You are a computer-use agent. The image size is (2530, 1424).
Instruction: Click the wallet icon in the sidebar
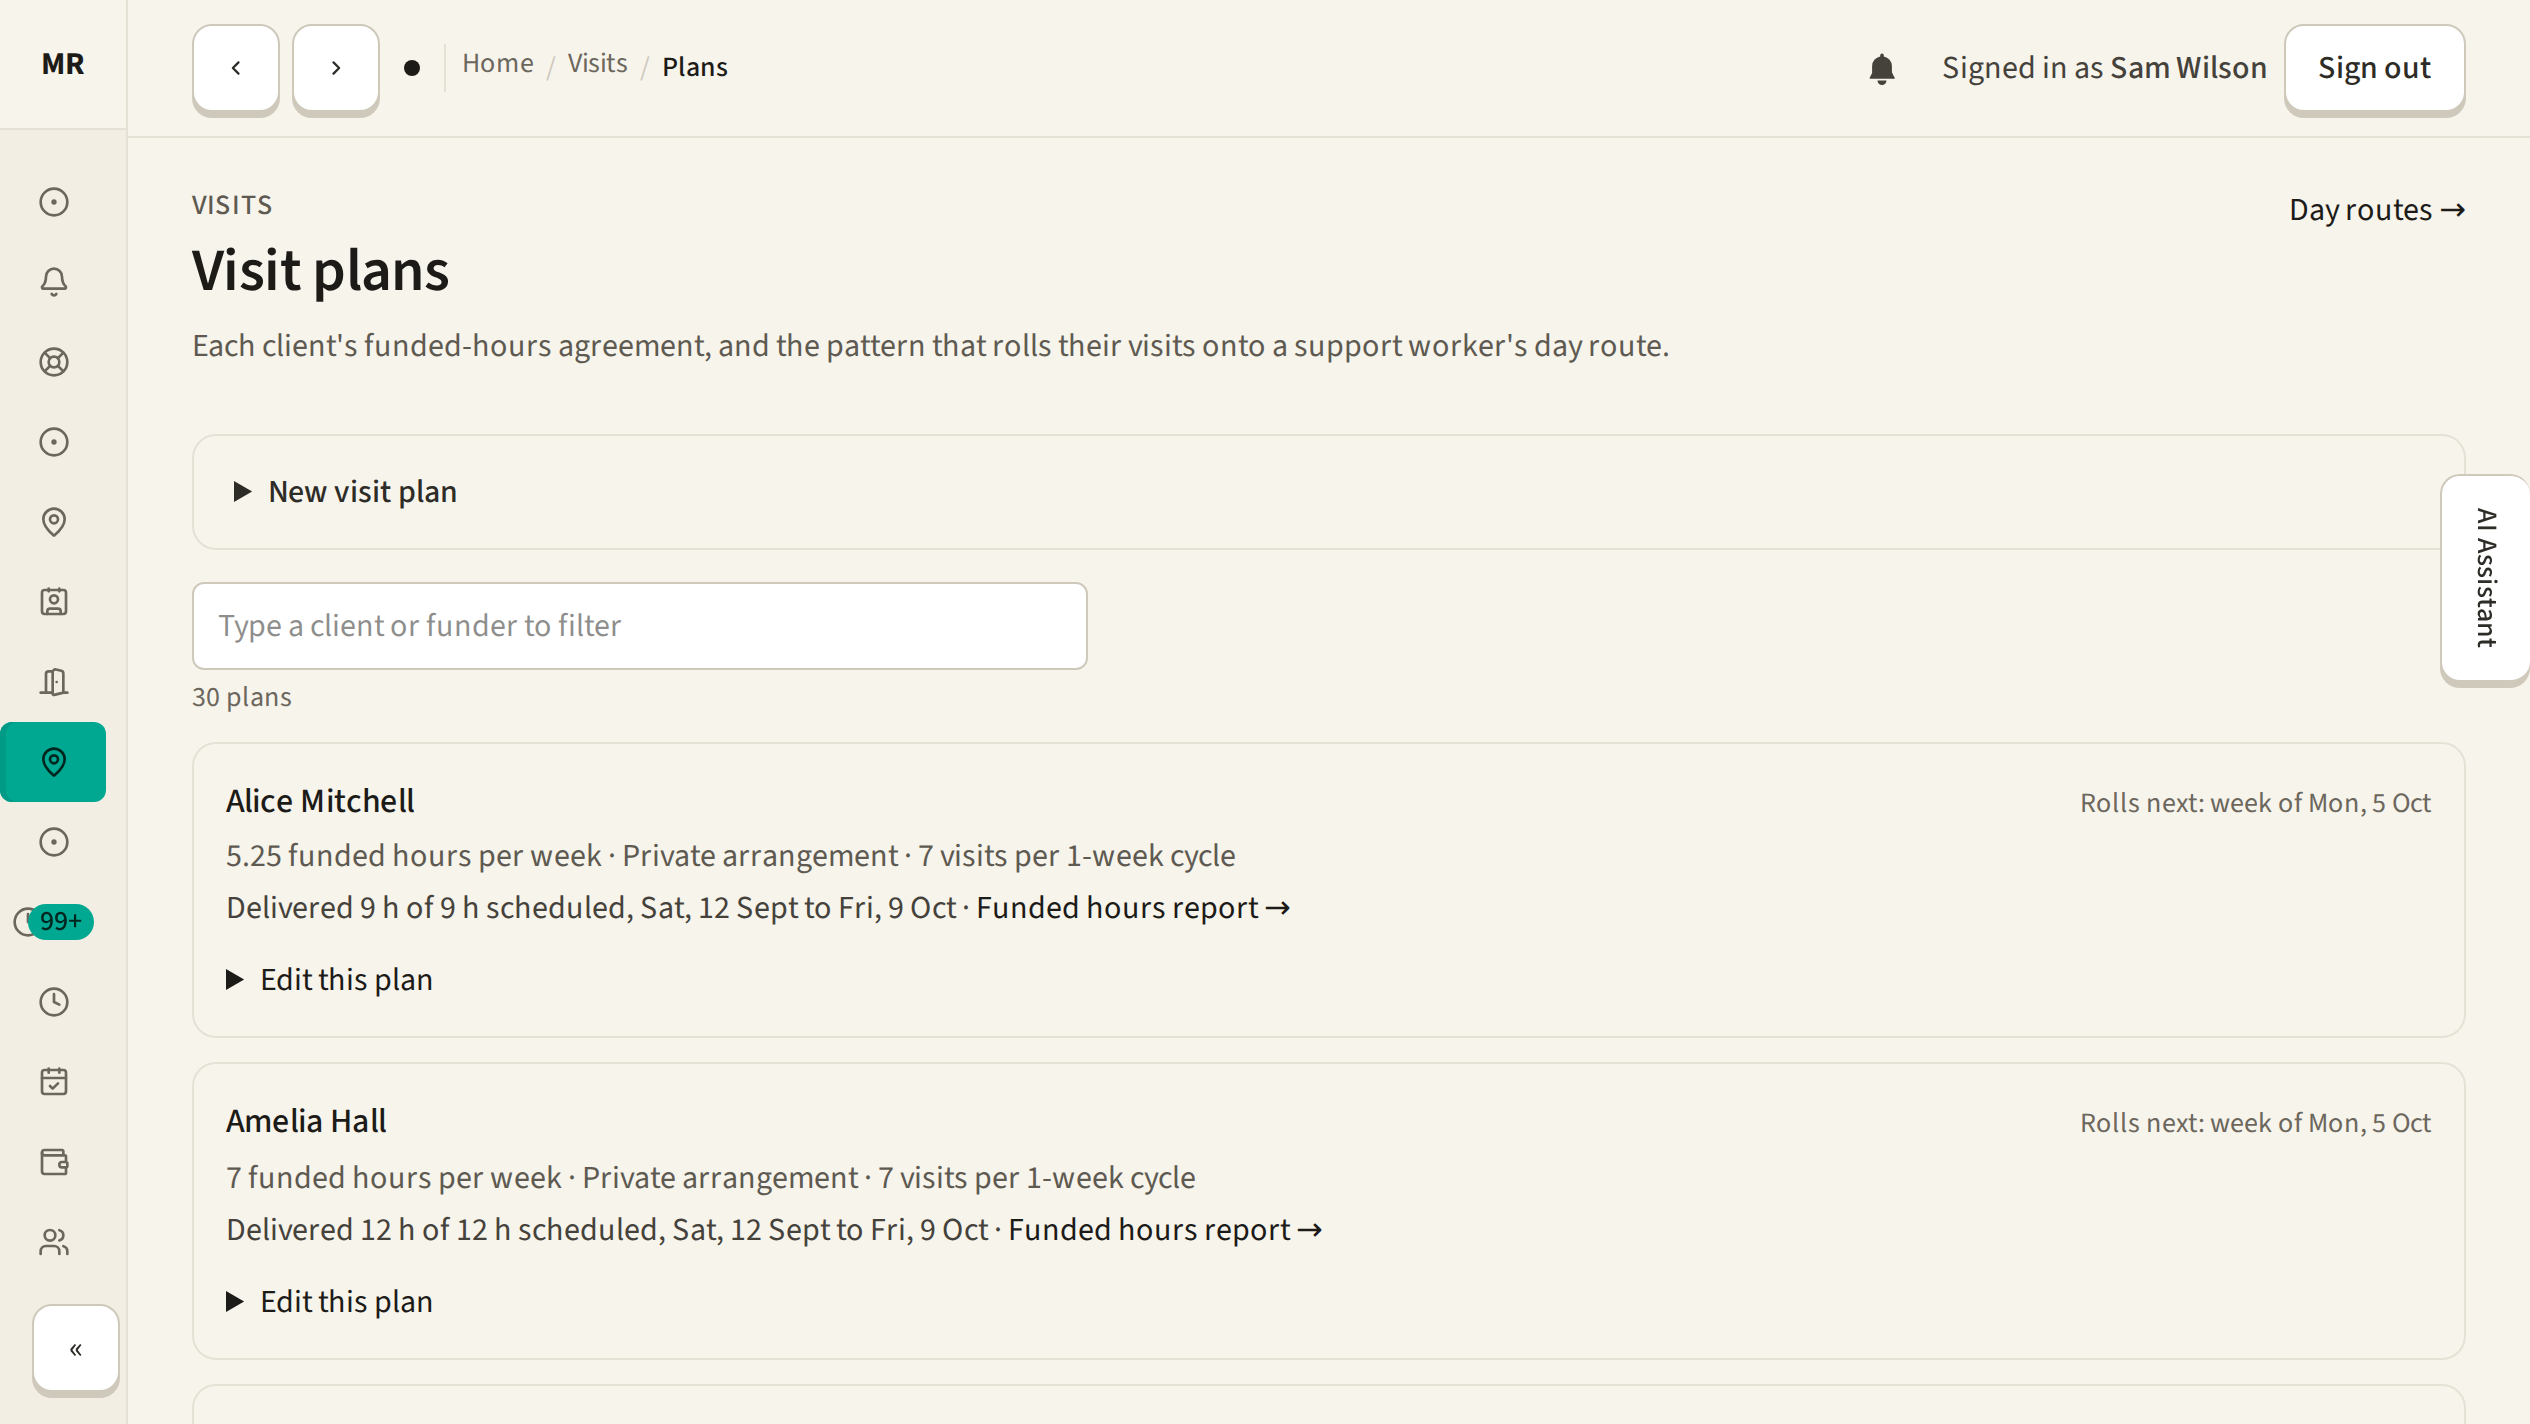[x=54, y=1162]
